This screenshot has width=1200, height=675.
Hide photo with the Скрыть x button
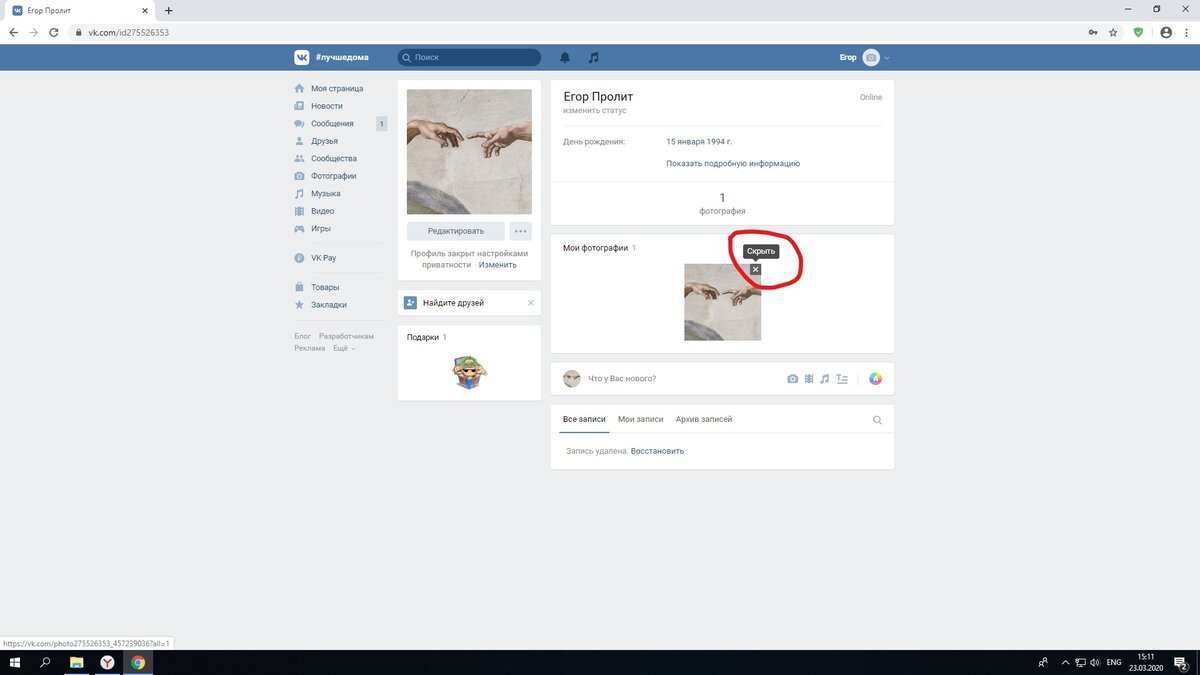pos(755,269)
